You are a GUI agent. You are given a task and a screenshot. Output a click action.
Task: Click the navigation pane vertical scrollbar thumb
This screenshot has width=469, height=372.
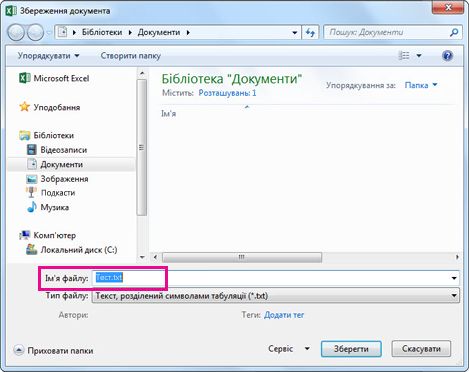(142, 147)
